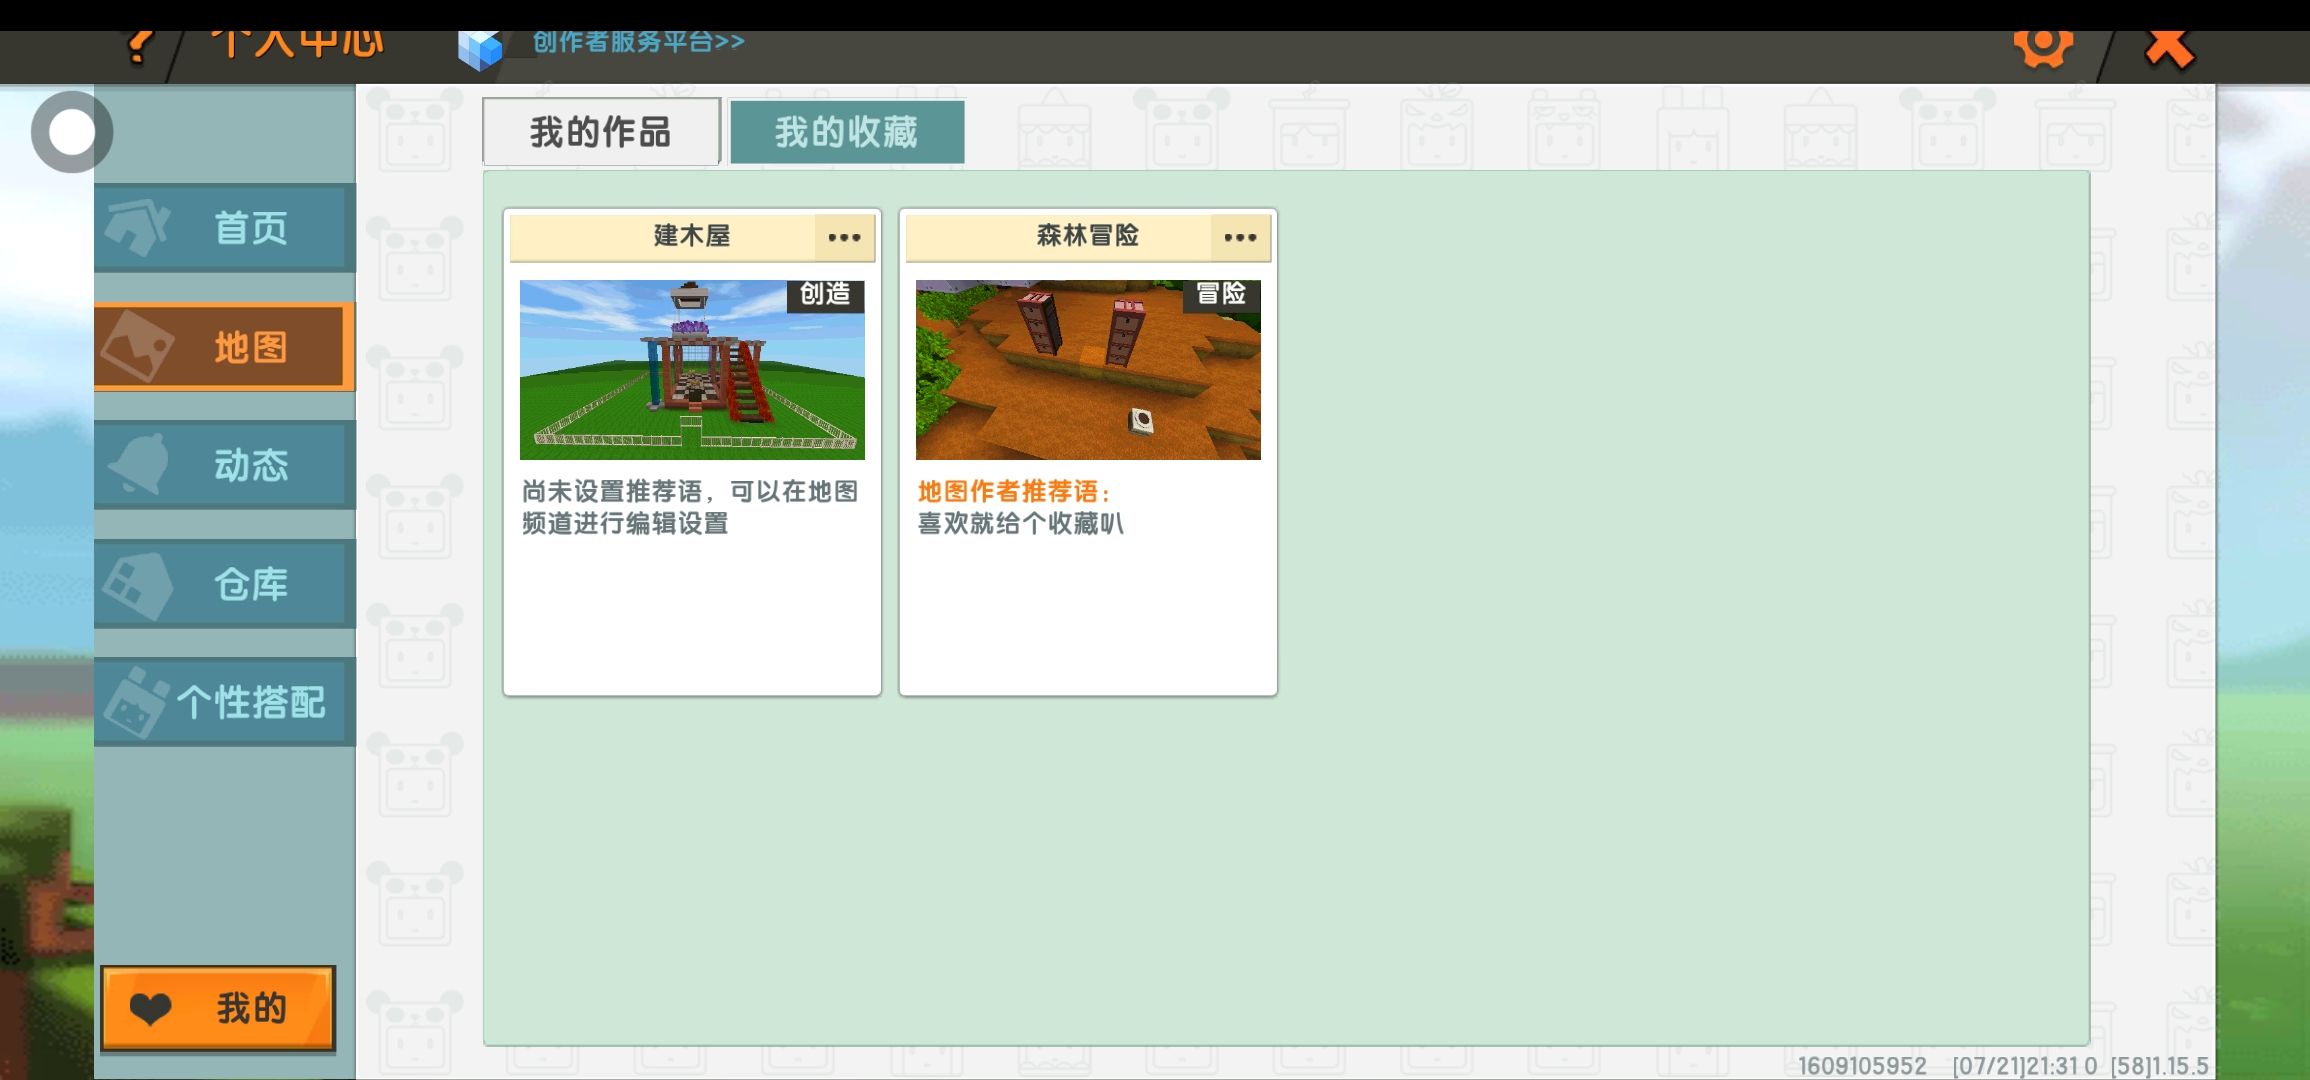Image resolution: width=2310 pixels, height=1080 pixels.
Task: Tap the floating white circle button
Action: pyautogui.click(x=72, y=132)
